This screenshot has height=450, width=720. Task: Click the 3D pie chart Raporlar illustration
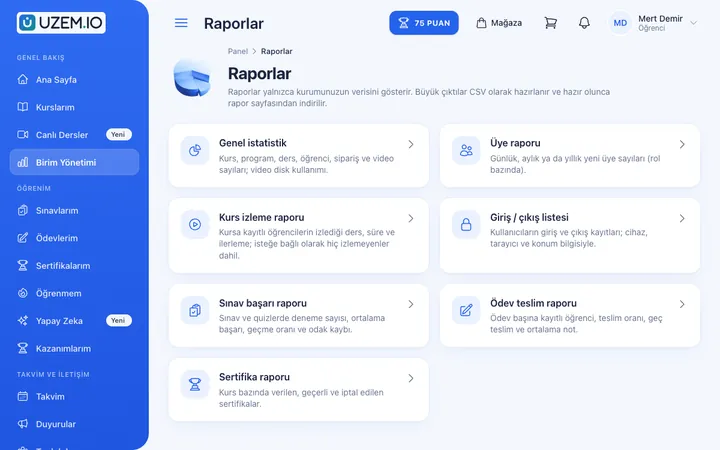192,78
